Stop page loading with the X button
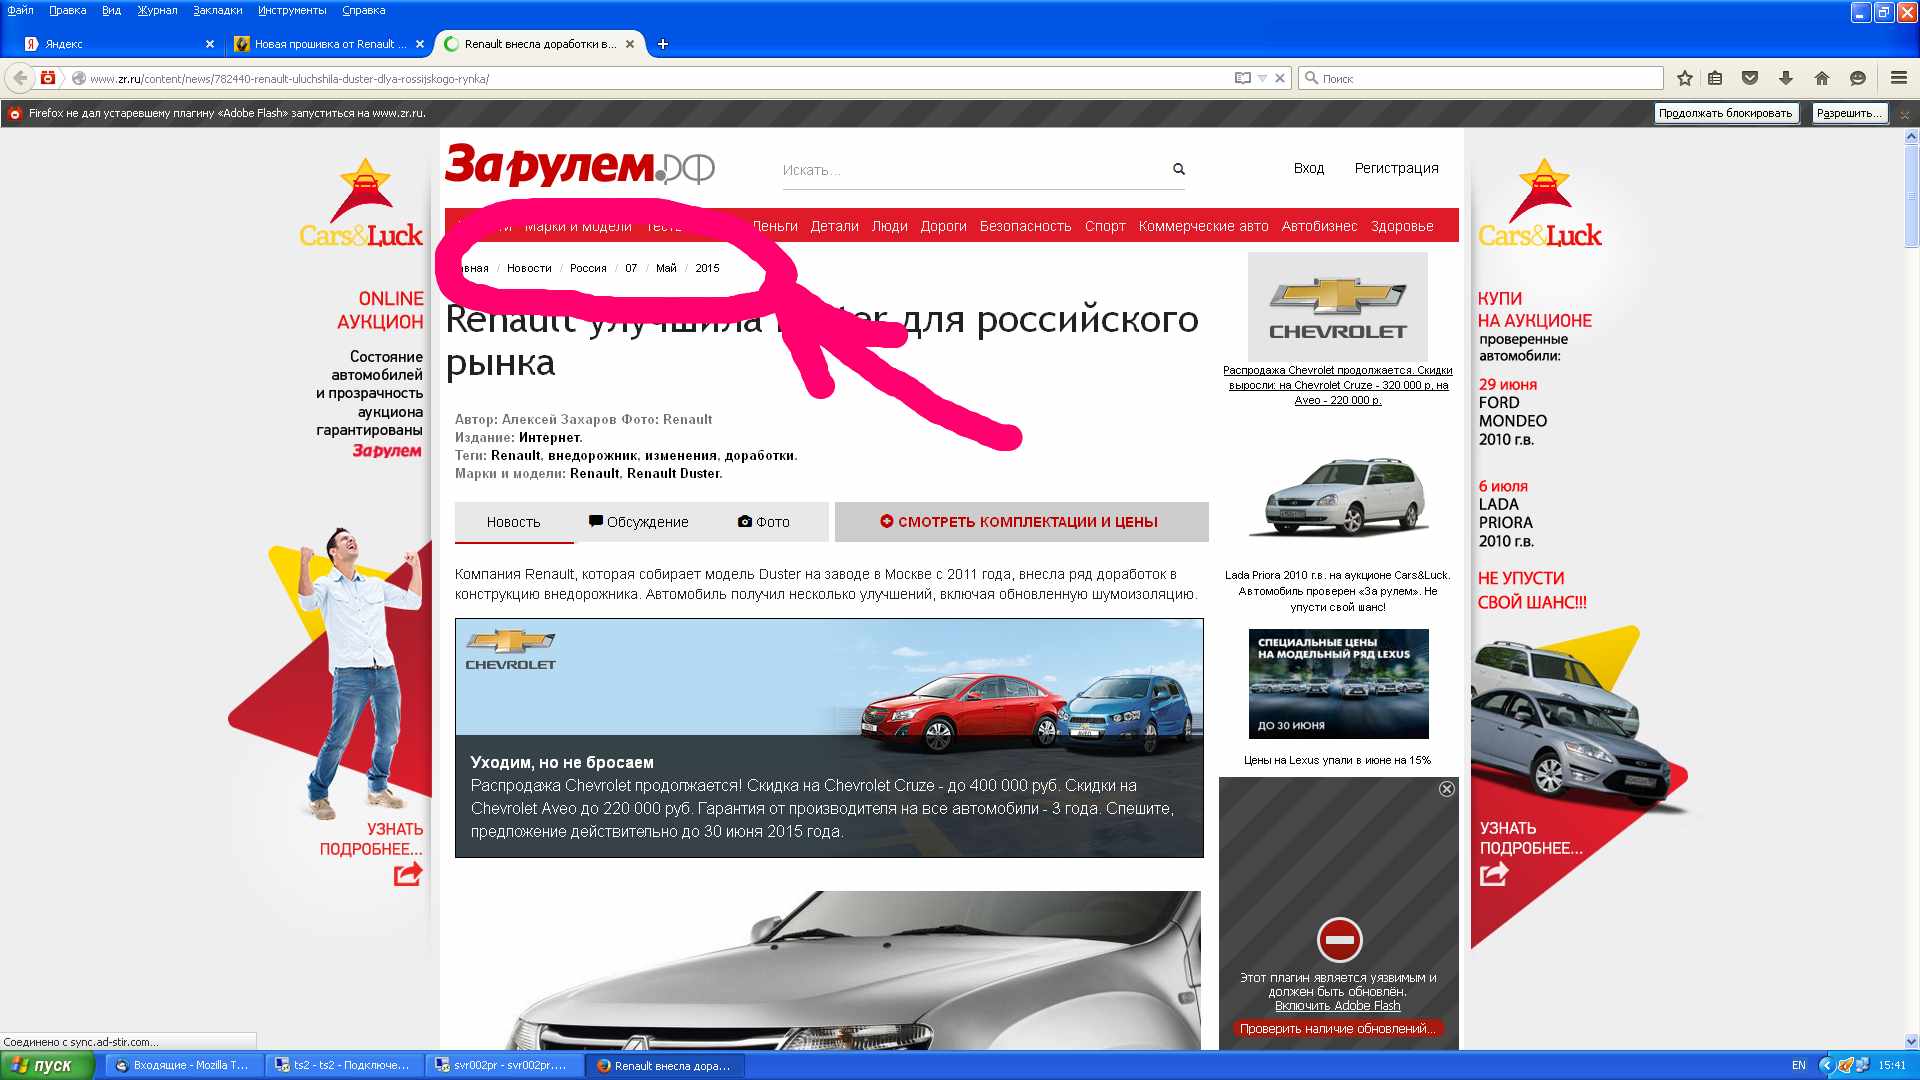Viewport: 1920px width, 1080px height. (1279, 78)
